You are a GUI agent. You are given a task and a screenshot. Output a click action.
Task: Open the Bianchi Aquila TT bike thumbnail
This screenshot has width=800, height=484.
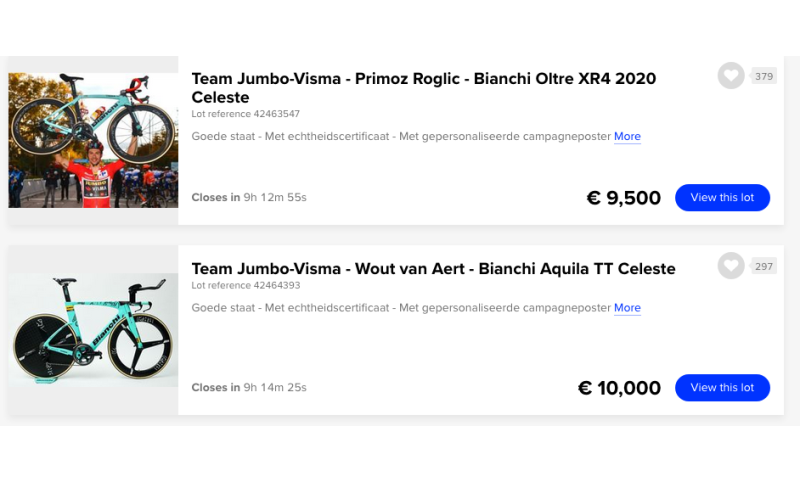click(x=93, y=329)
